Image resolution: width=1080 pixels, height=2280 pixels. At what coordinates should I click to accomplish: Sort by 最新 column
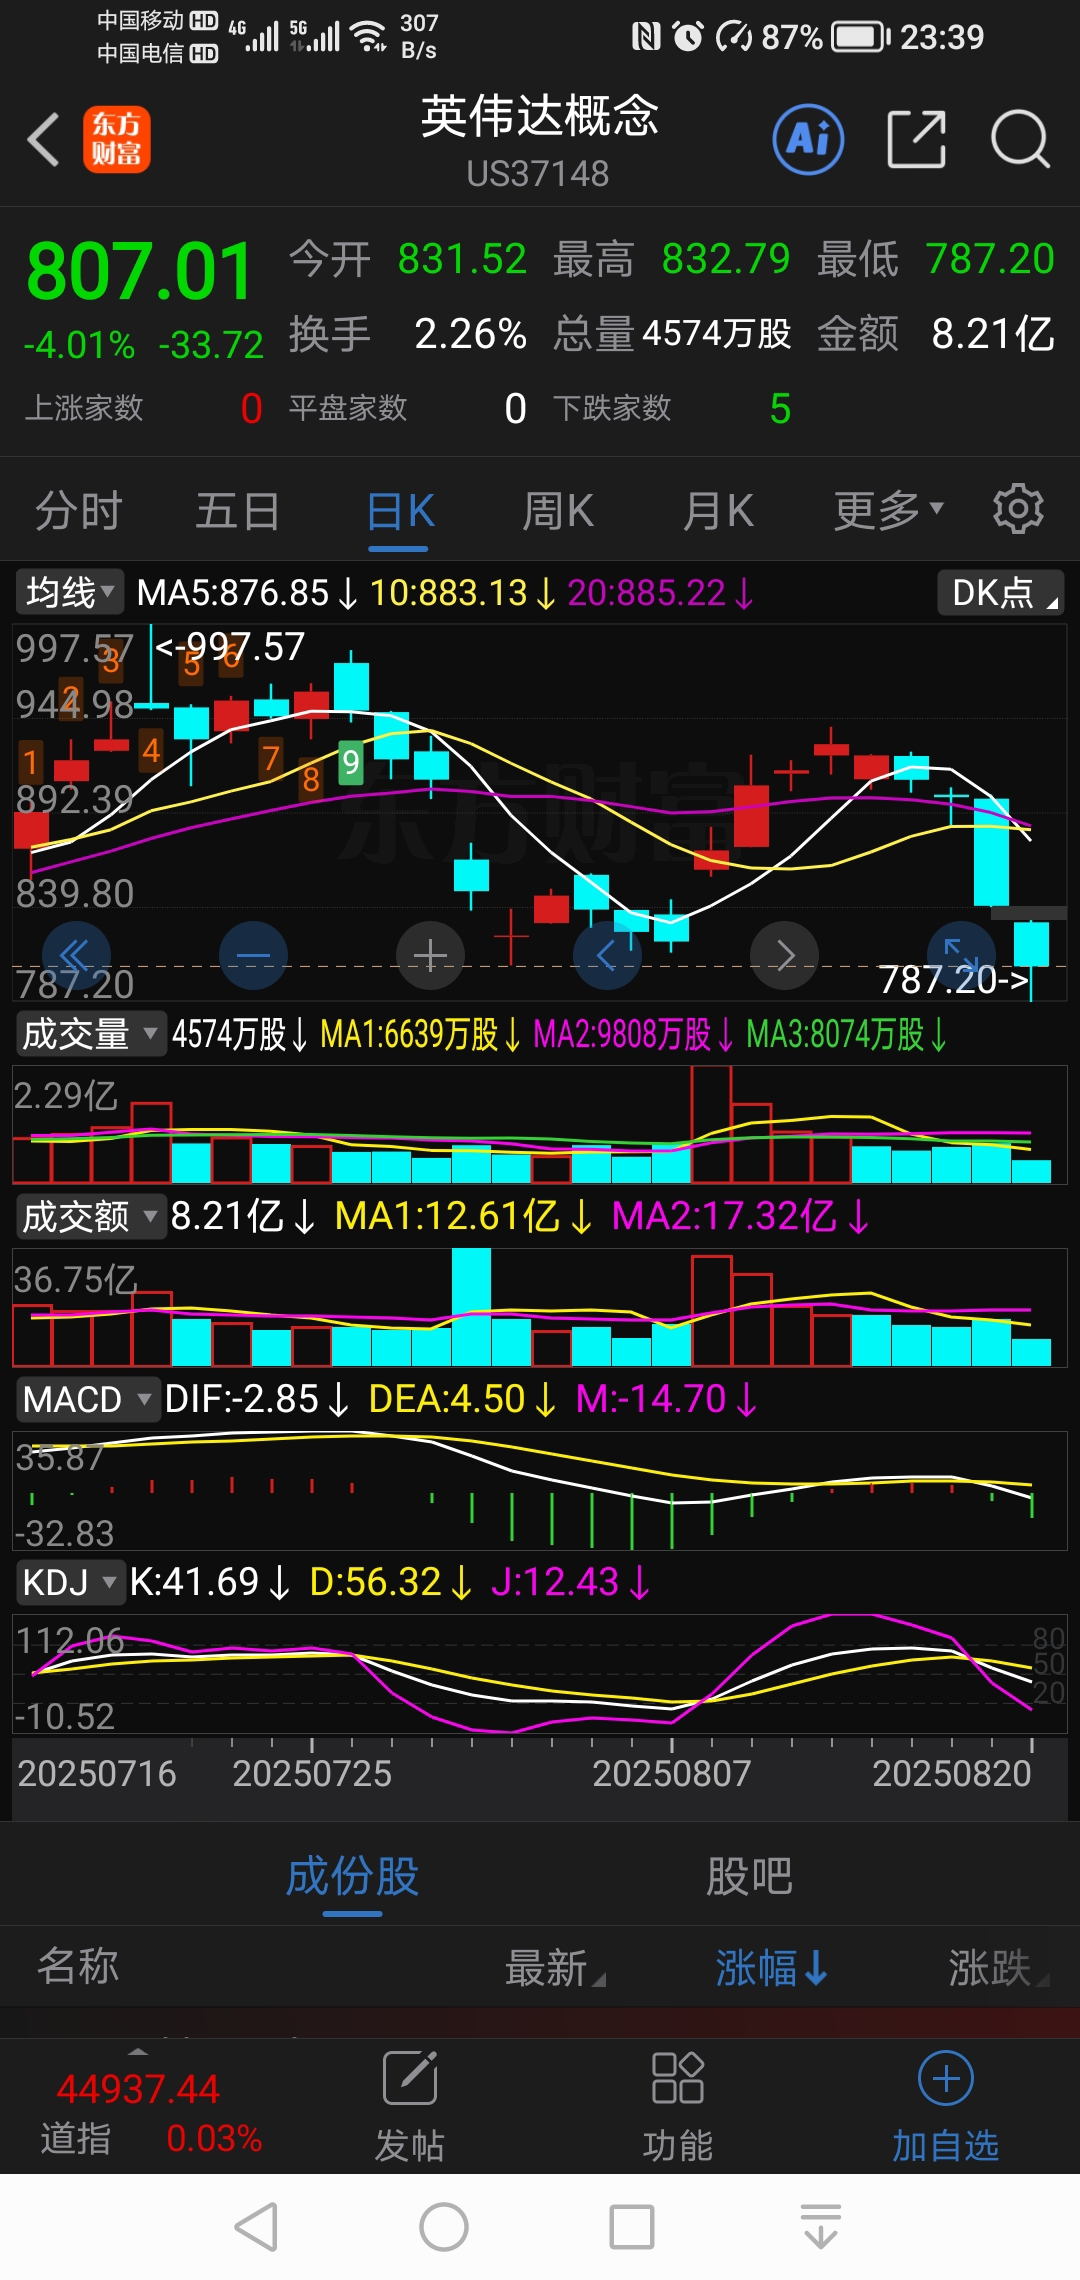pyautogui.click(x=555, y=1968)
